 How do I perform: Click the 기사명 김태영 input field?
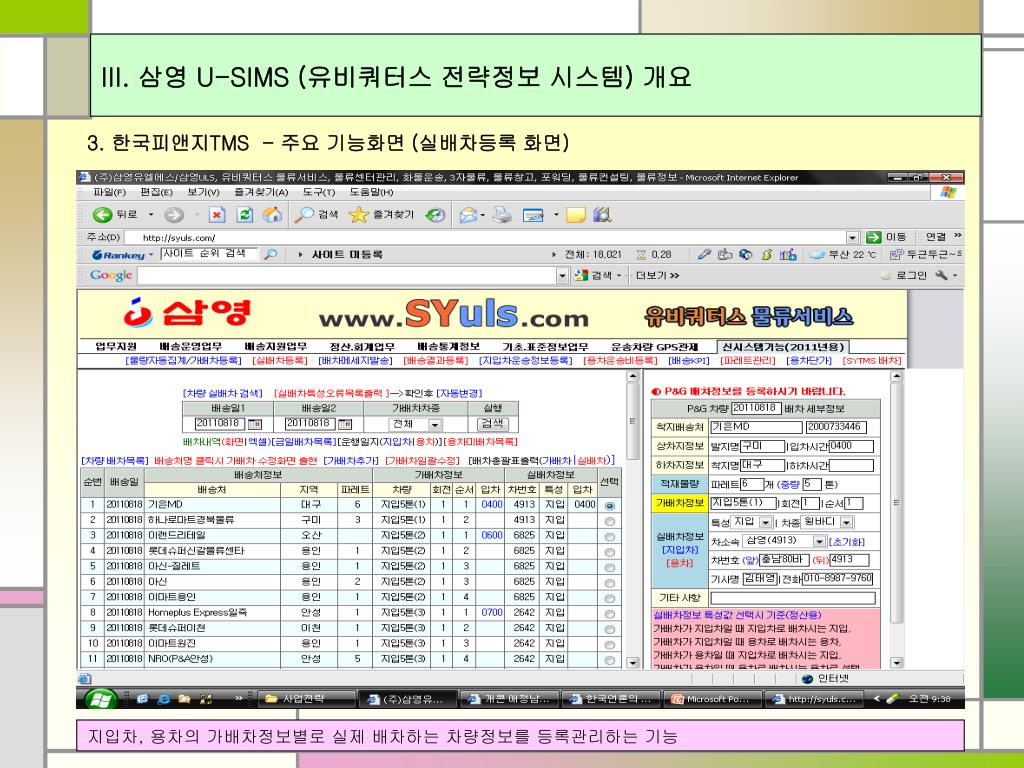tap(760, 579)
